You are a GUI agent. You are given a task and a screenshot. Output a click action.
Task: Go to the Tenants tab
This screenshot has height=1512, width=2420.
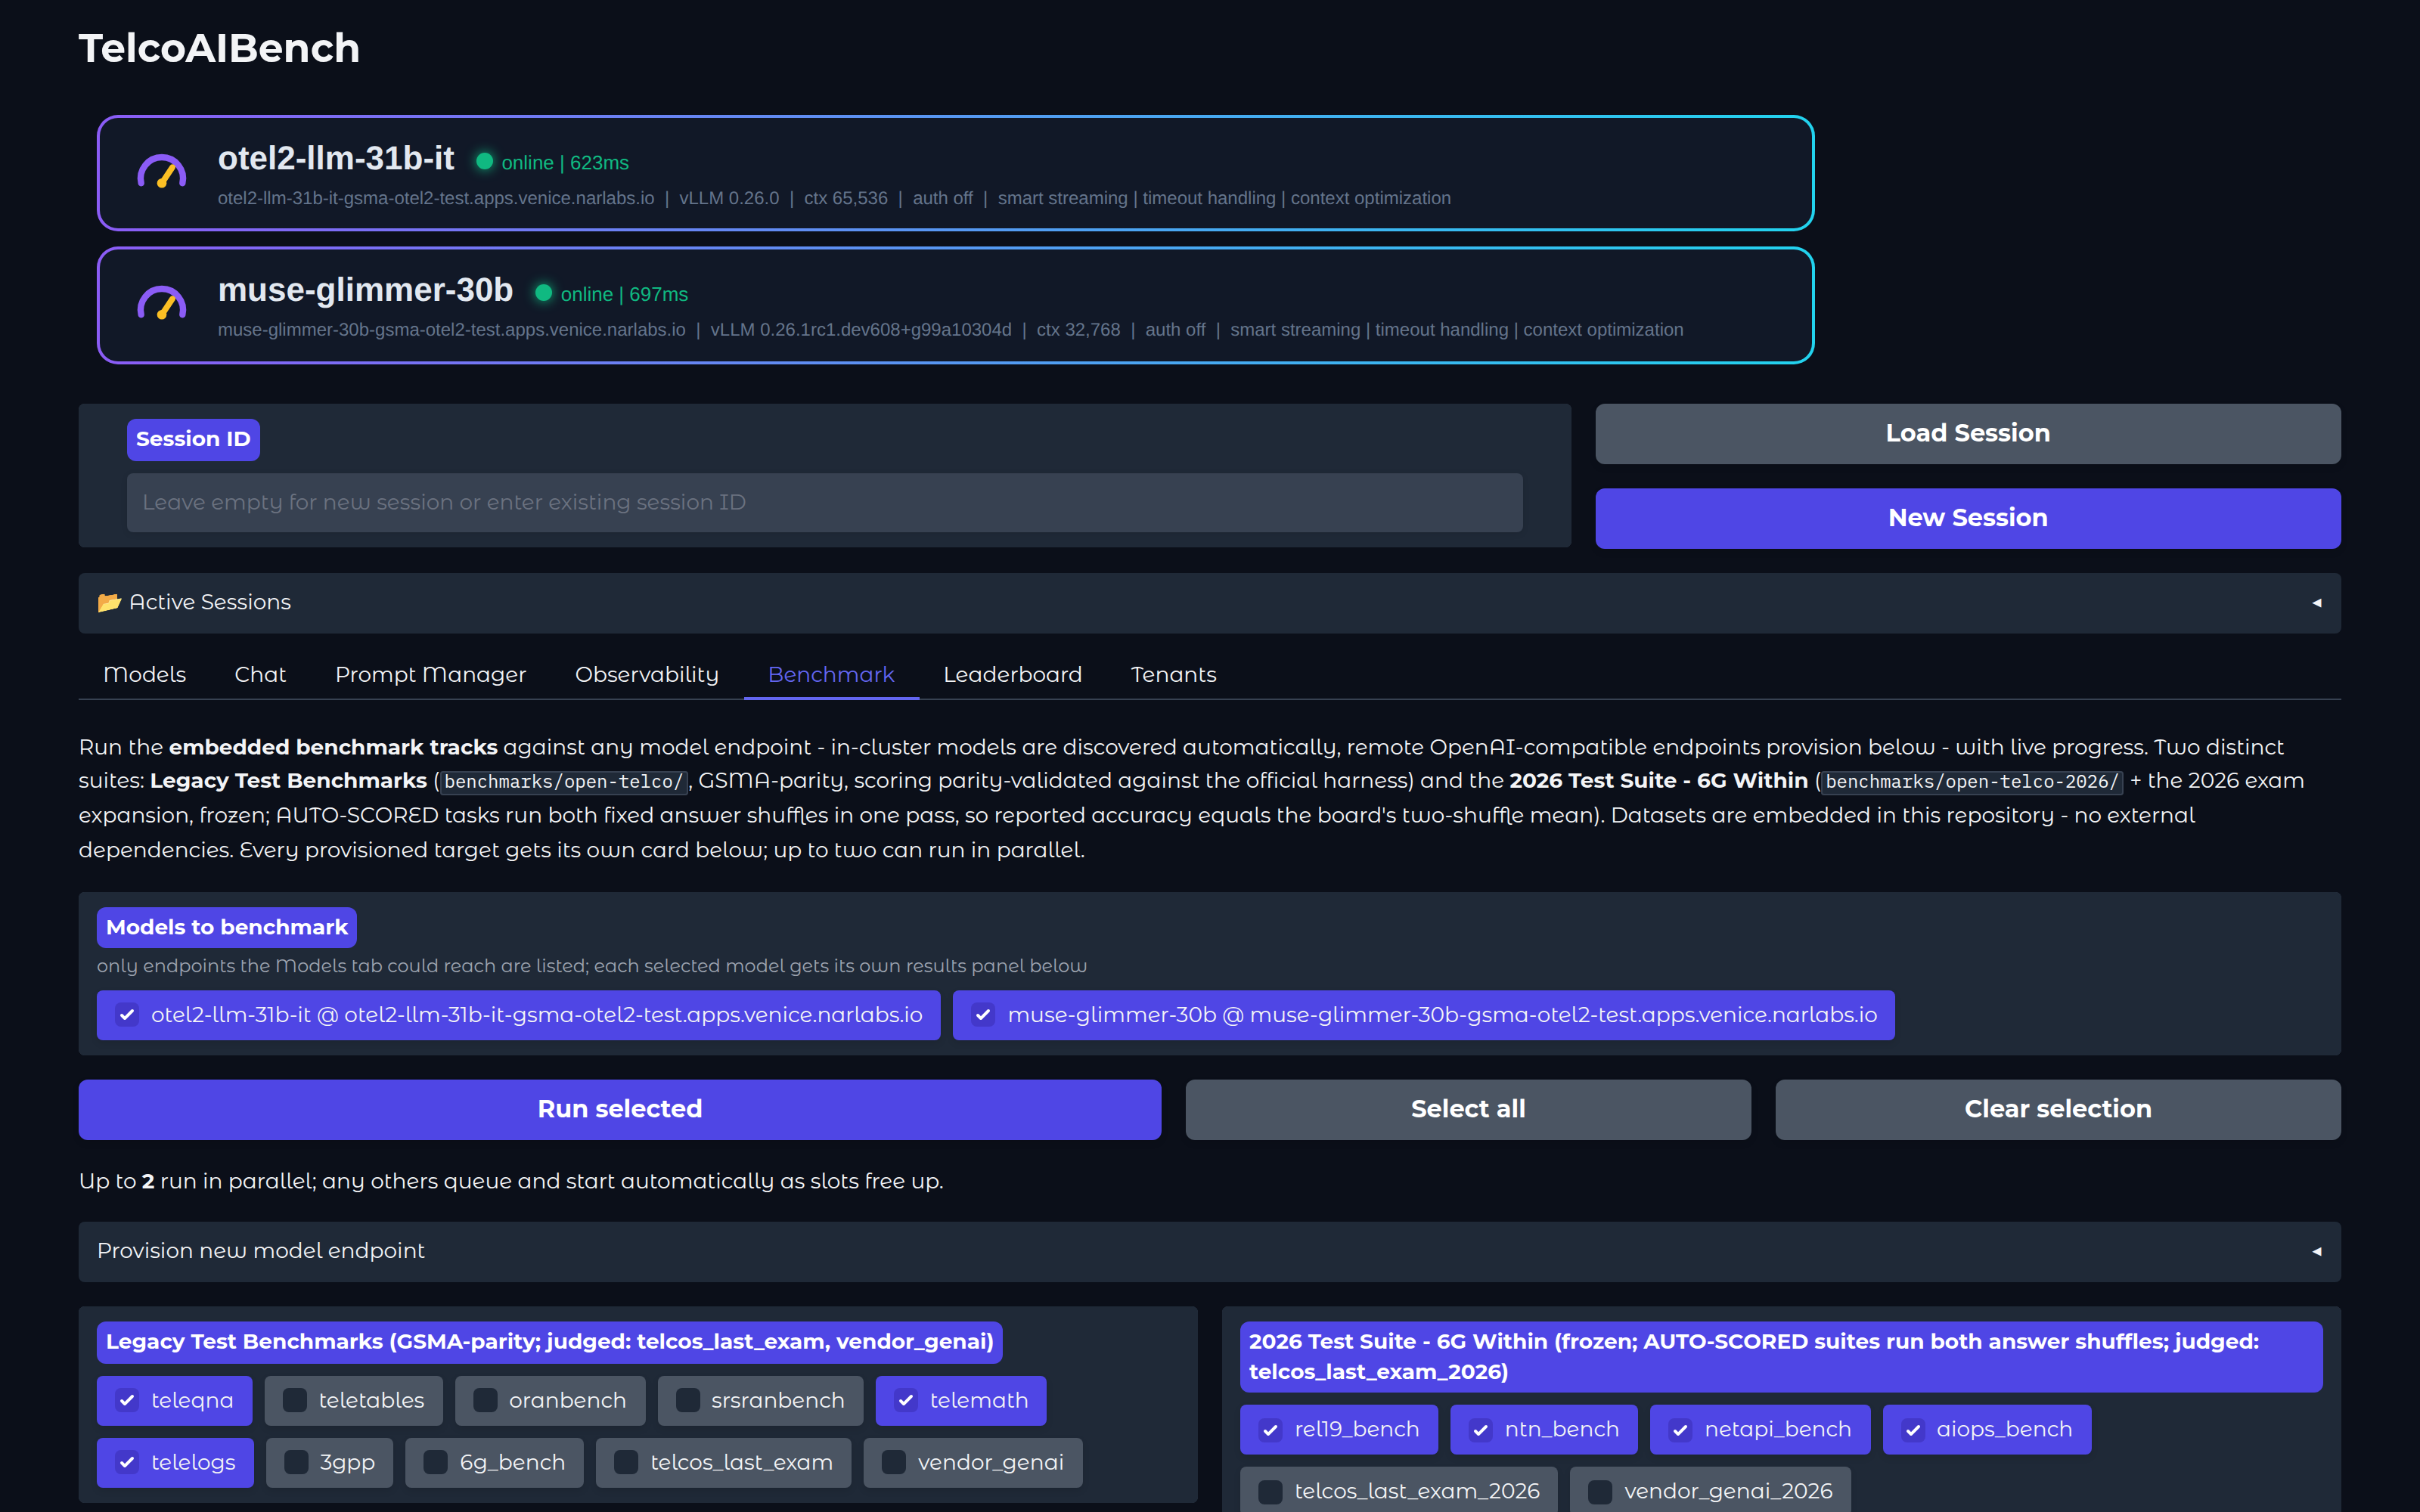(1173, 674)
